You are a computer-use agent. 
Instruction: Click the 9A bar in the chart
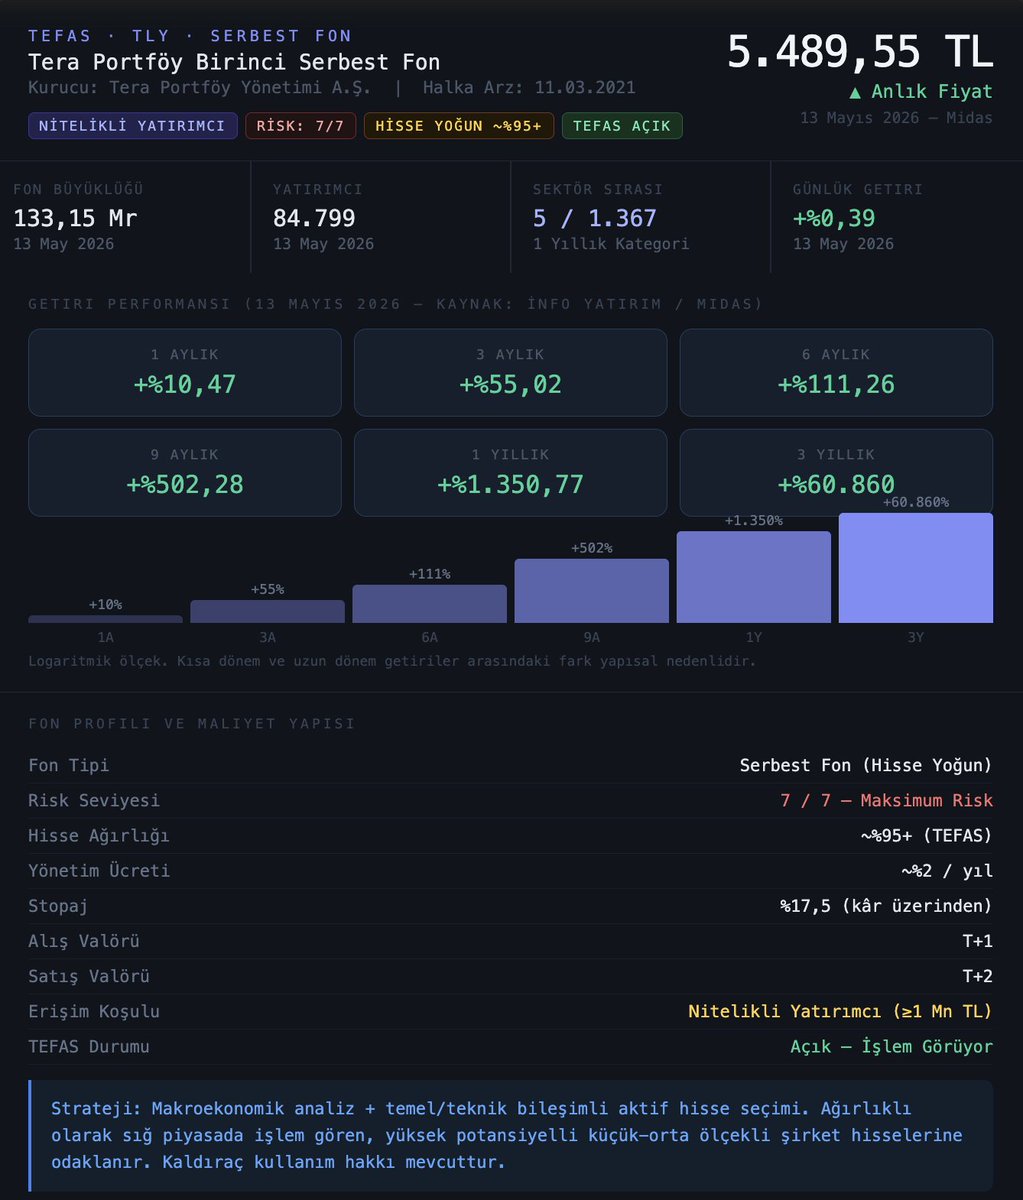coord(591,591)
